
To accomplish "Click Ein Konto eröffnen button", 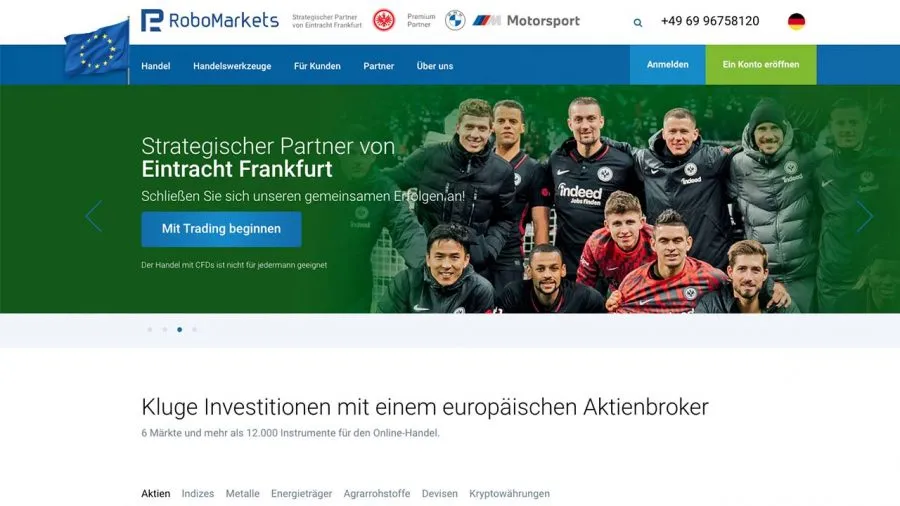I will [x=761, y=65].
